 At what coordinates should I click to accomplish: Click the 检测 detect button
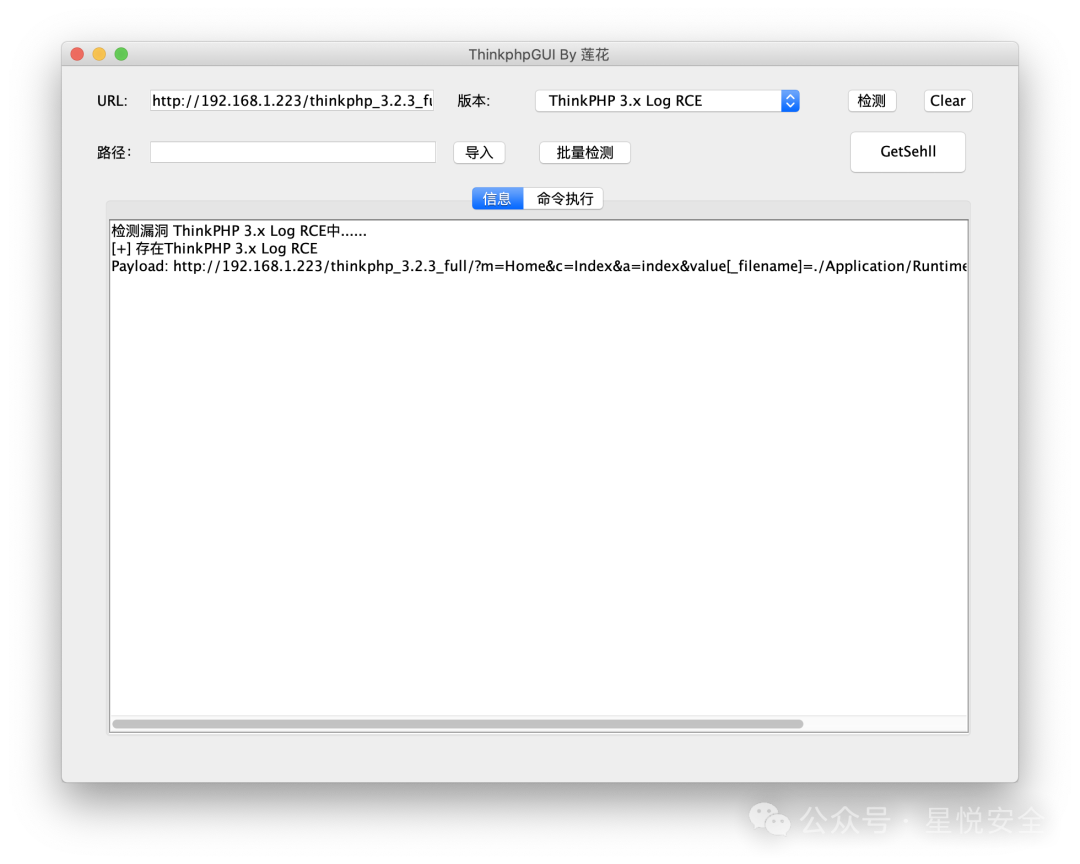pos(871,101)
